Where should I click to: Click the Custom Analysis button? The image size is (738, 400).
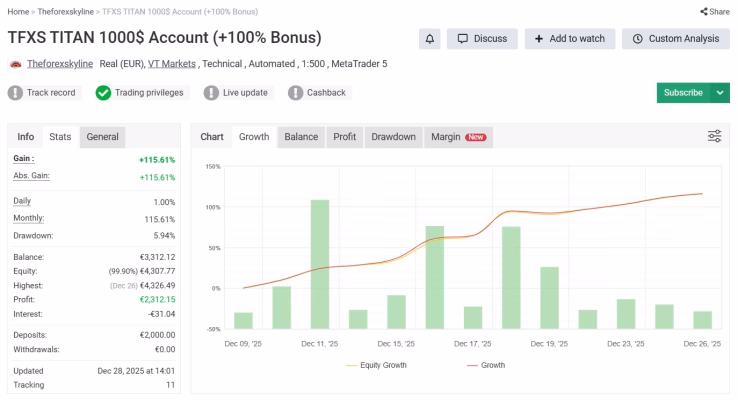pos(675,38)
